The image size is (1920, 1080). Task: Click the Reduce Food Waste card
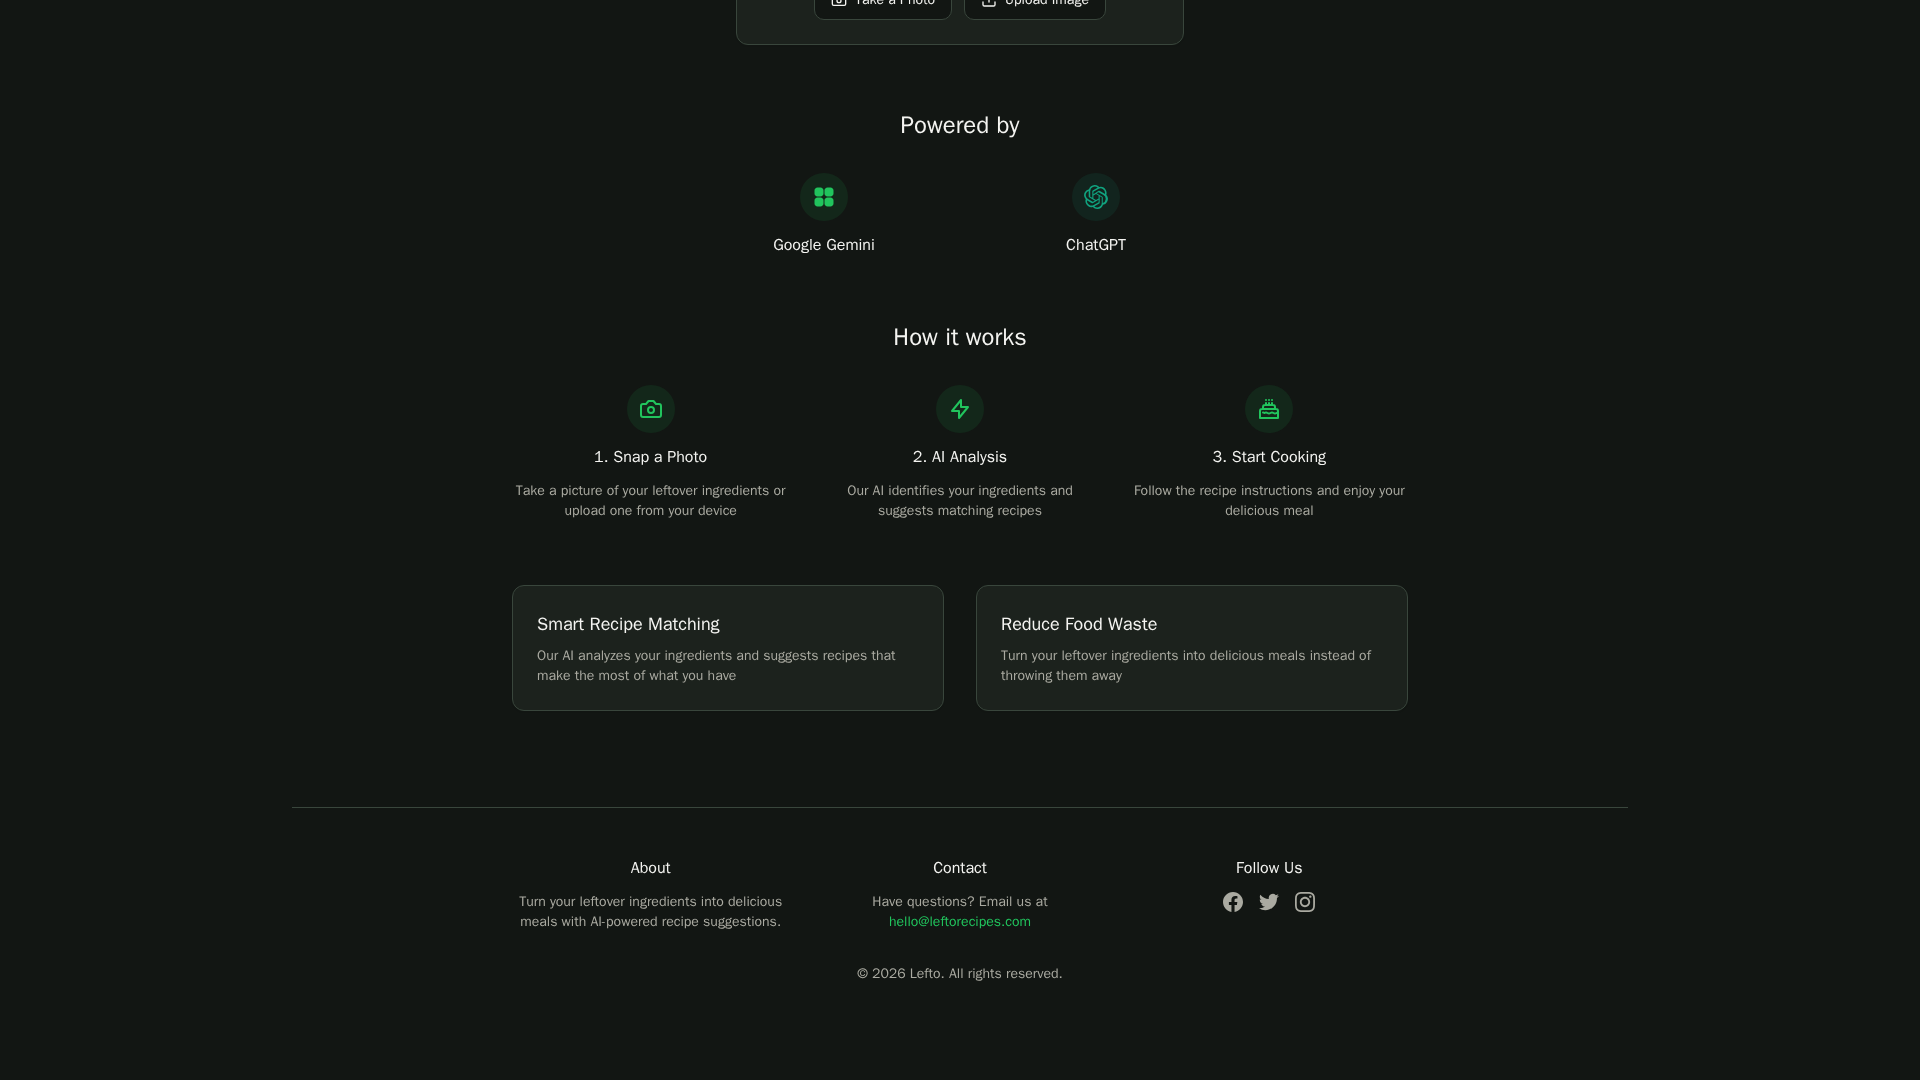click(1191, 648)
